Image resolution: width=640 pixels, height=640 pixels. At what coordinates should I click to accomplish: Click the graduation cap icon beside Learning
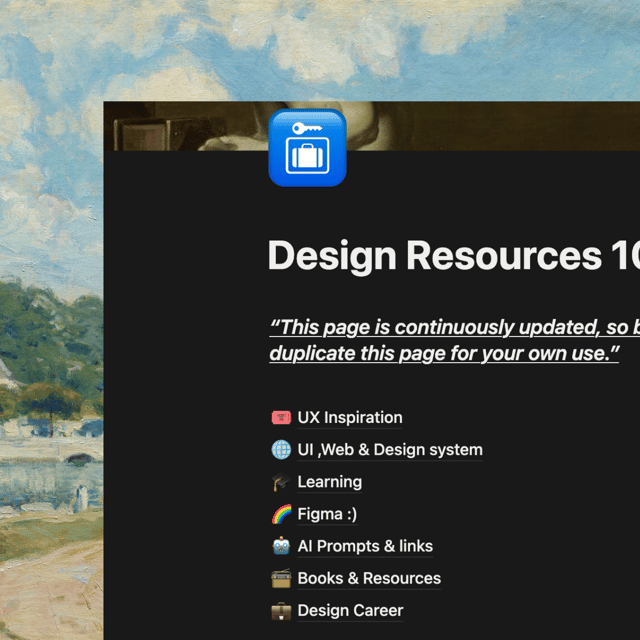(x=281, y=482)
